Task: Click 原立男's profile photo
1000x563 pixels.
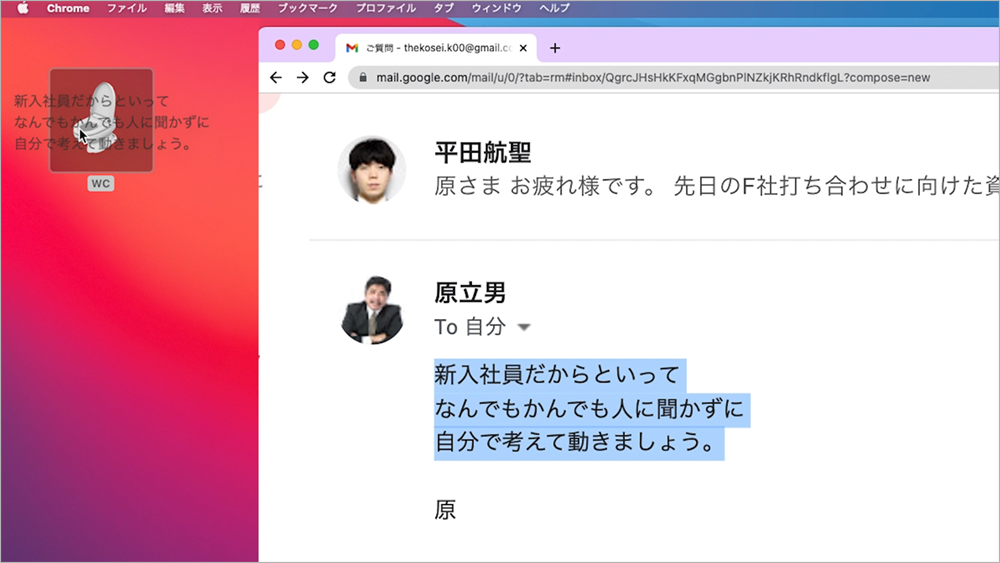Action: point(371,310)
